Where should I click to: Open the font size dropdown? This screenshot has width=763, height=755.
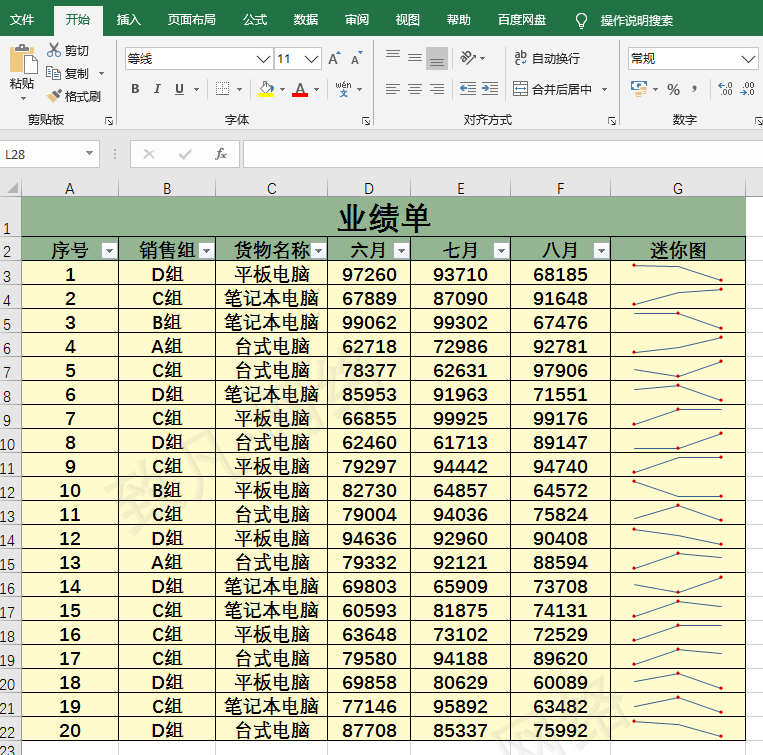[311, 59]
